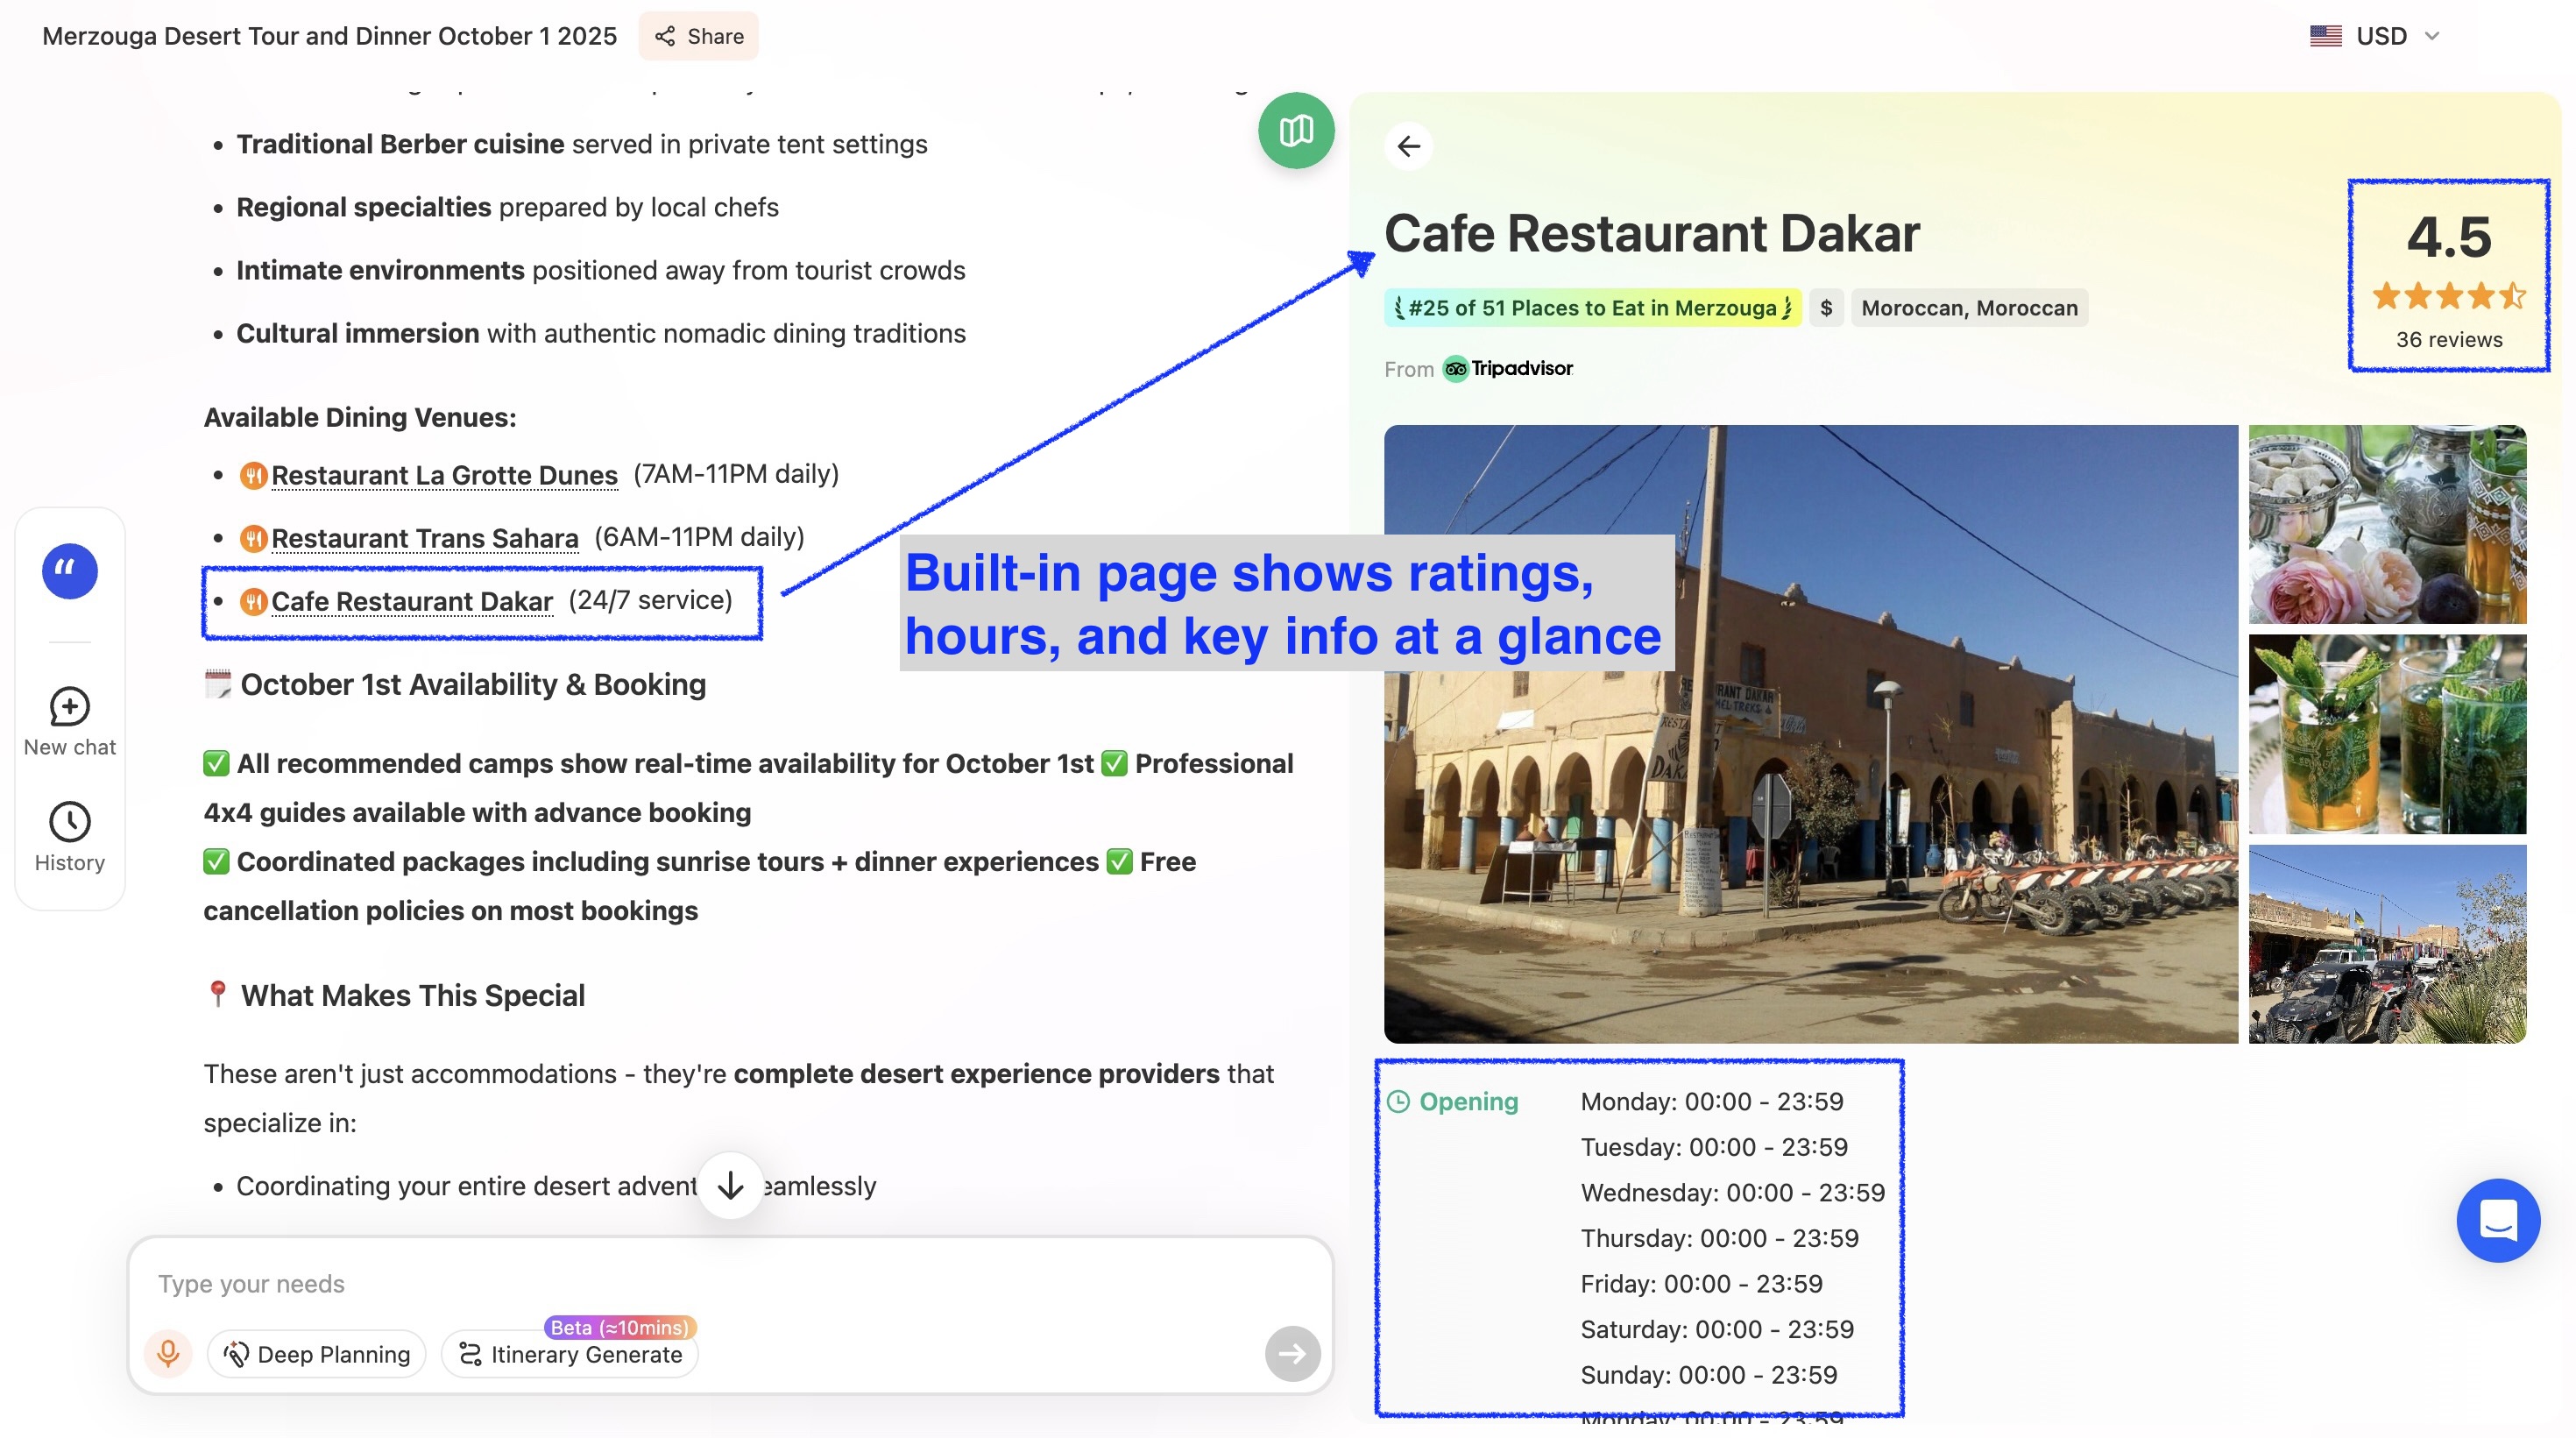This screenshot has width=2576, height=1438.
Task: Focus the 'Type your needs' input field
Action: 730,1283
